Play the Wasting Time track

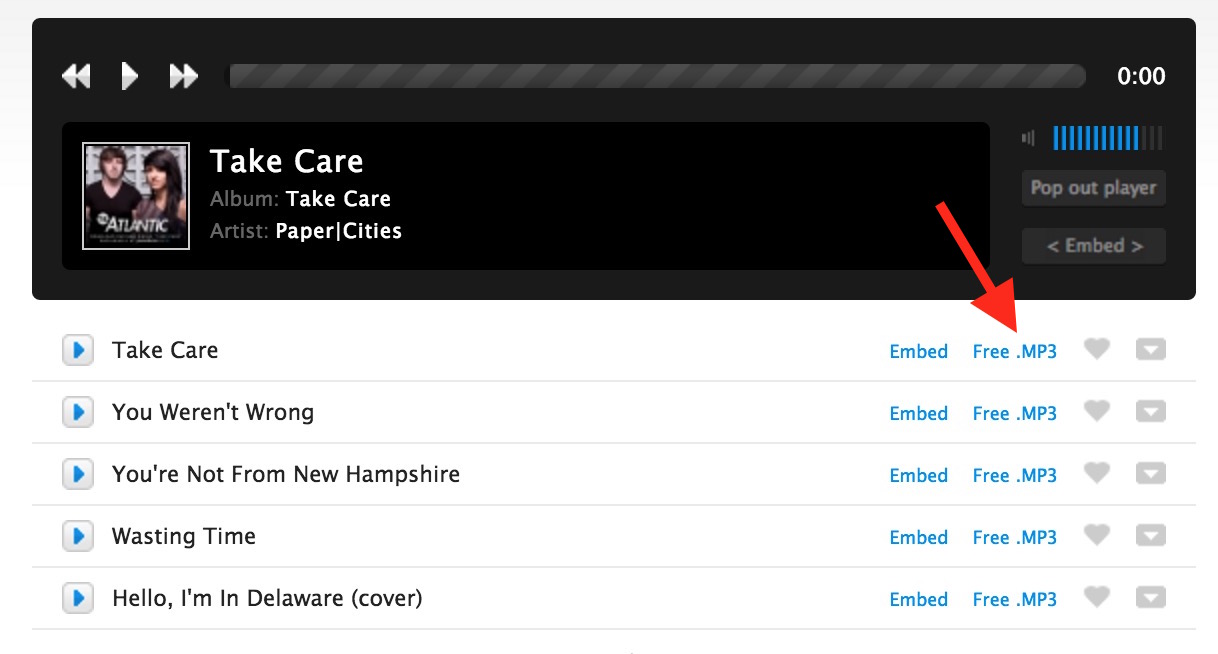point(77,537)
